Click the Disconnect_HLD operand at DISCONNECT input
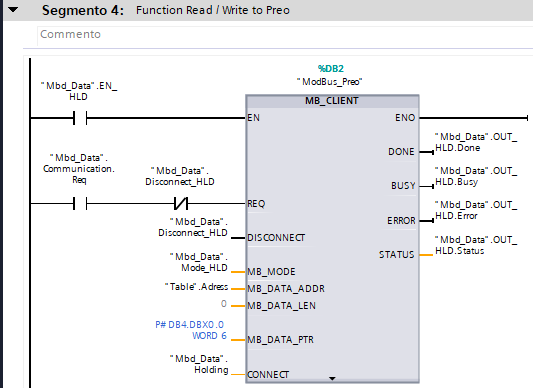 click(x=193, y=227)
